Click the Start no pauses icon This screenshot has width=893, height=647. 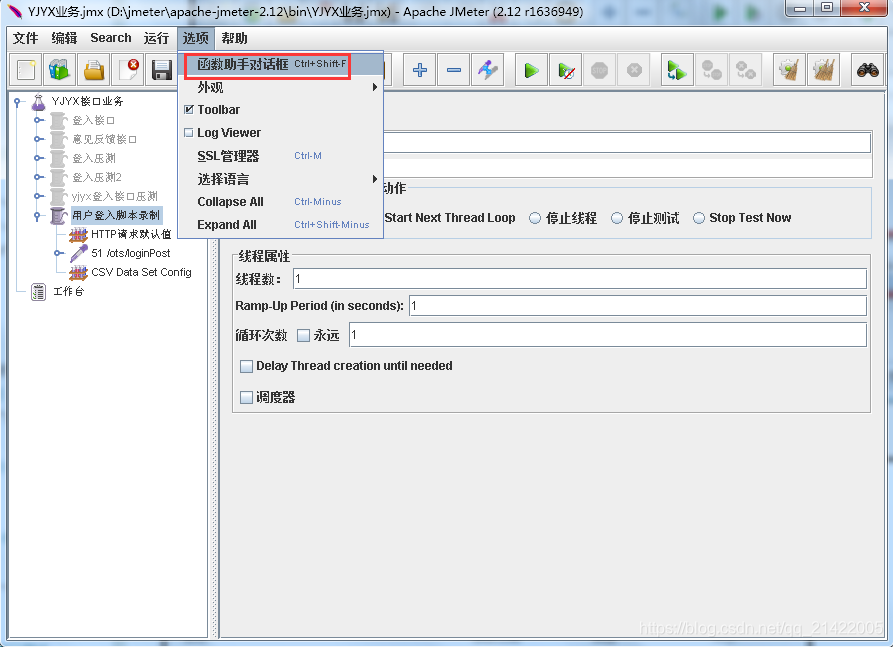(566, 70)
